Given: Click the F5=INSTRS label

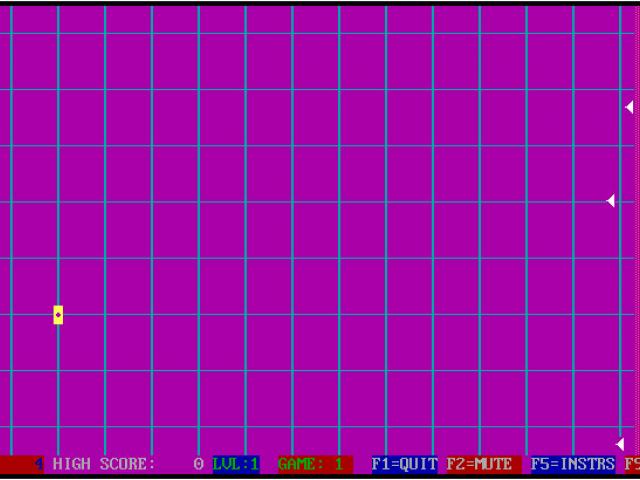Looking at the screenshot, I should pyautogui.click(x=573, y=464).
